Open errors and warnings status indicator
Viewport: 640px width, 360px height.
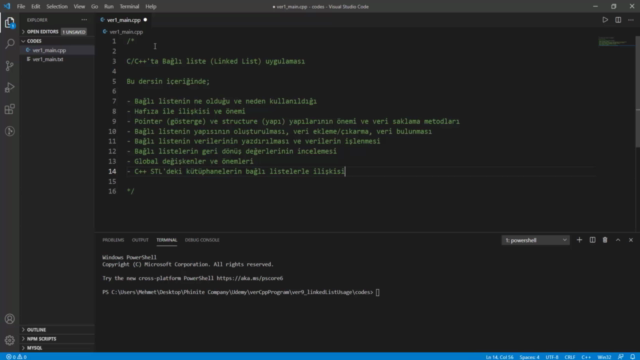click(16, 357)
